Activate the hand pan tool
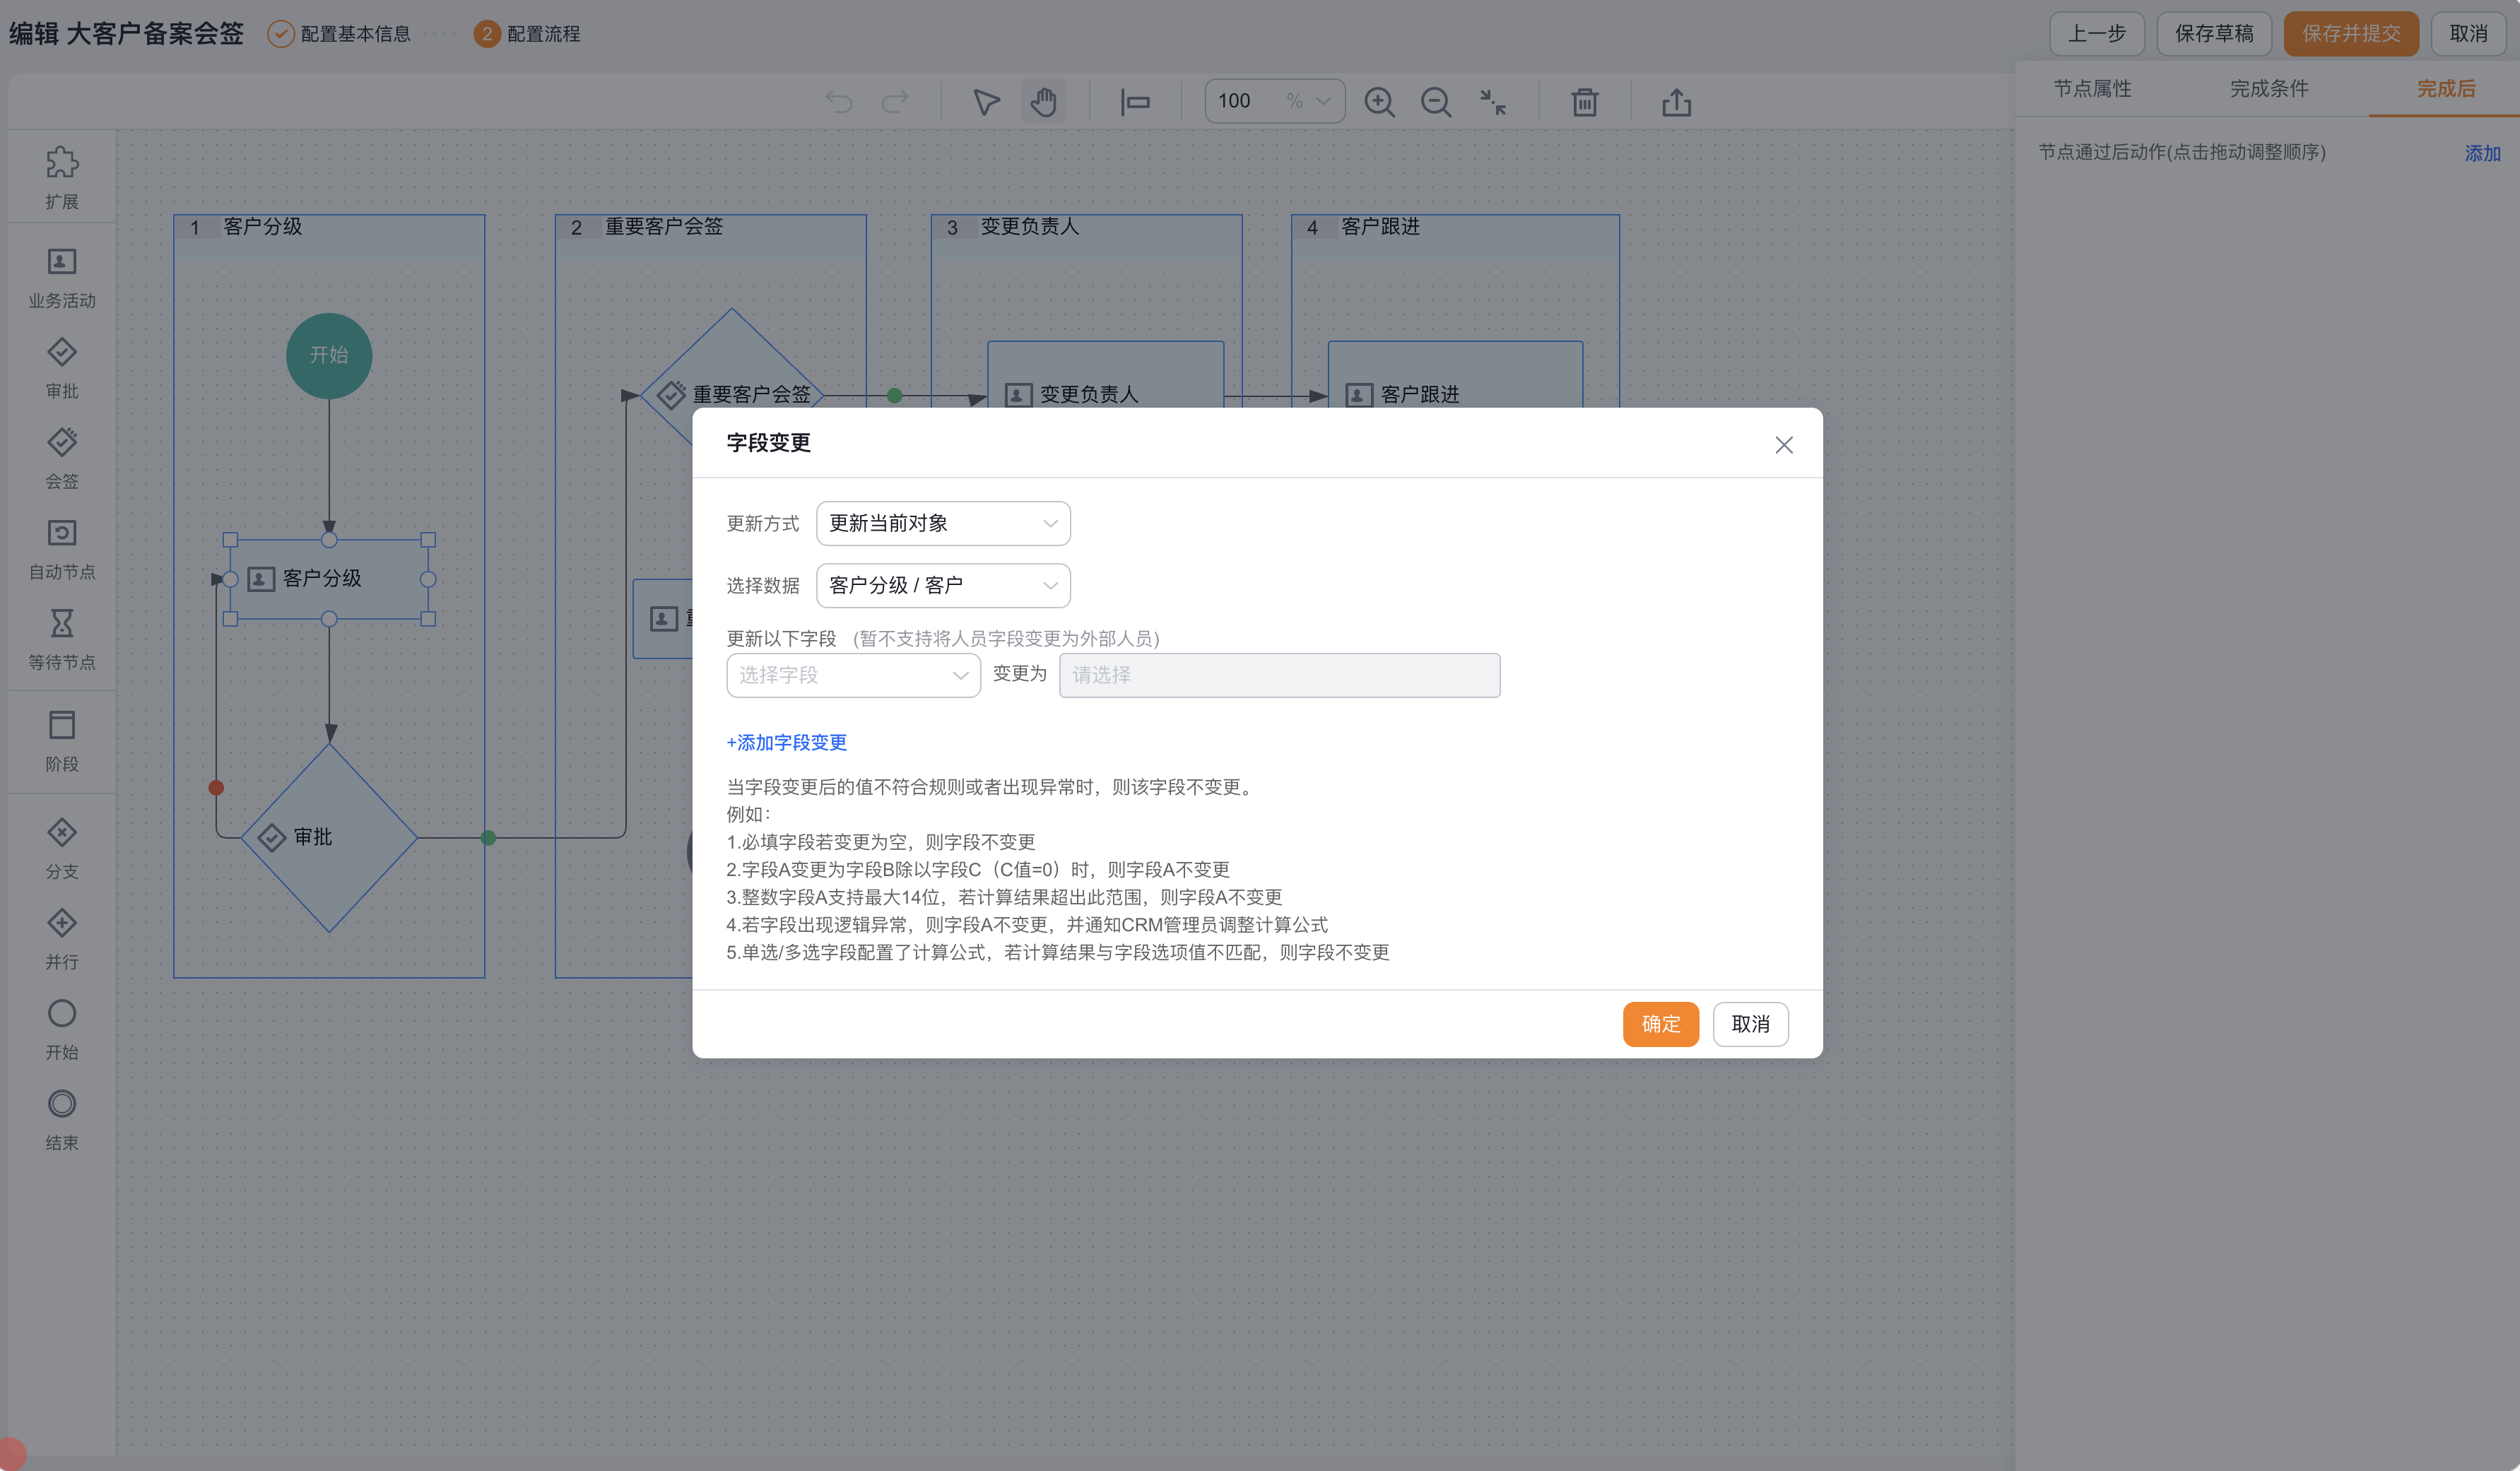Screen dimensions: 2520x1471 pyautogui.click(x=1044, y=102)
